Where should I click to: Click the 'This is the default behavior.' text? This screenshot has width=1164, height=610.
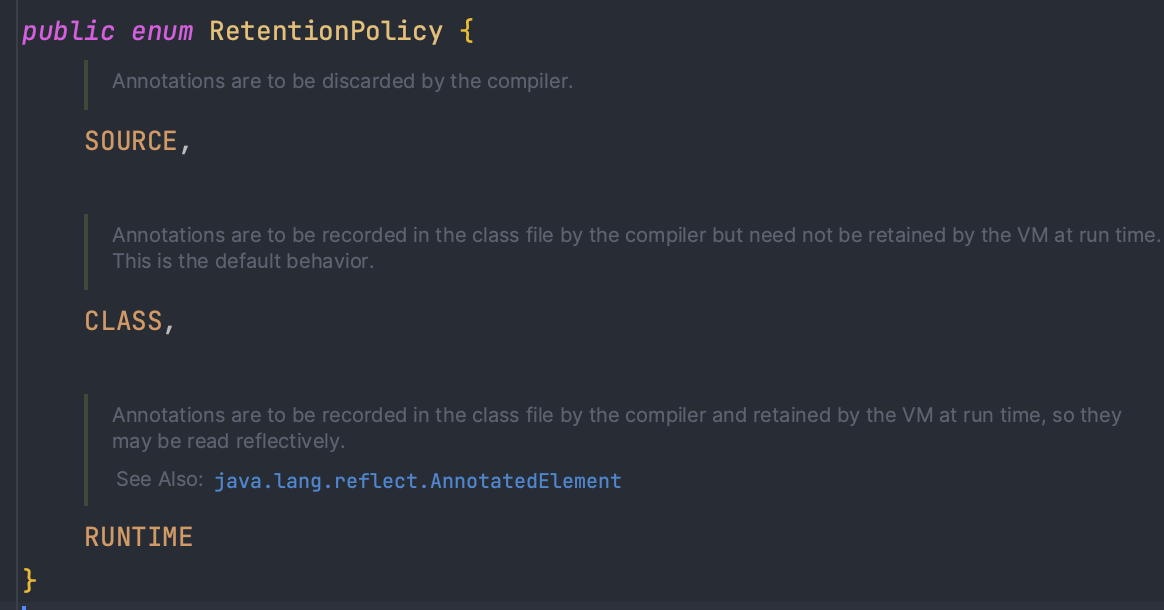(243, 261)
